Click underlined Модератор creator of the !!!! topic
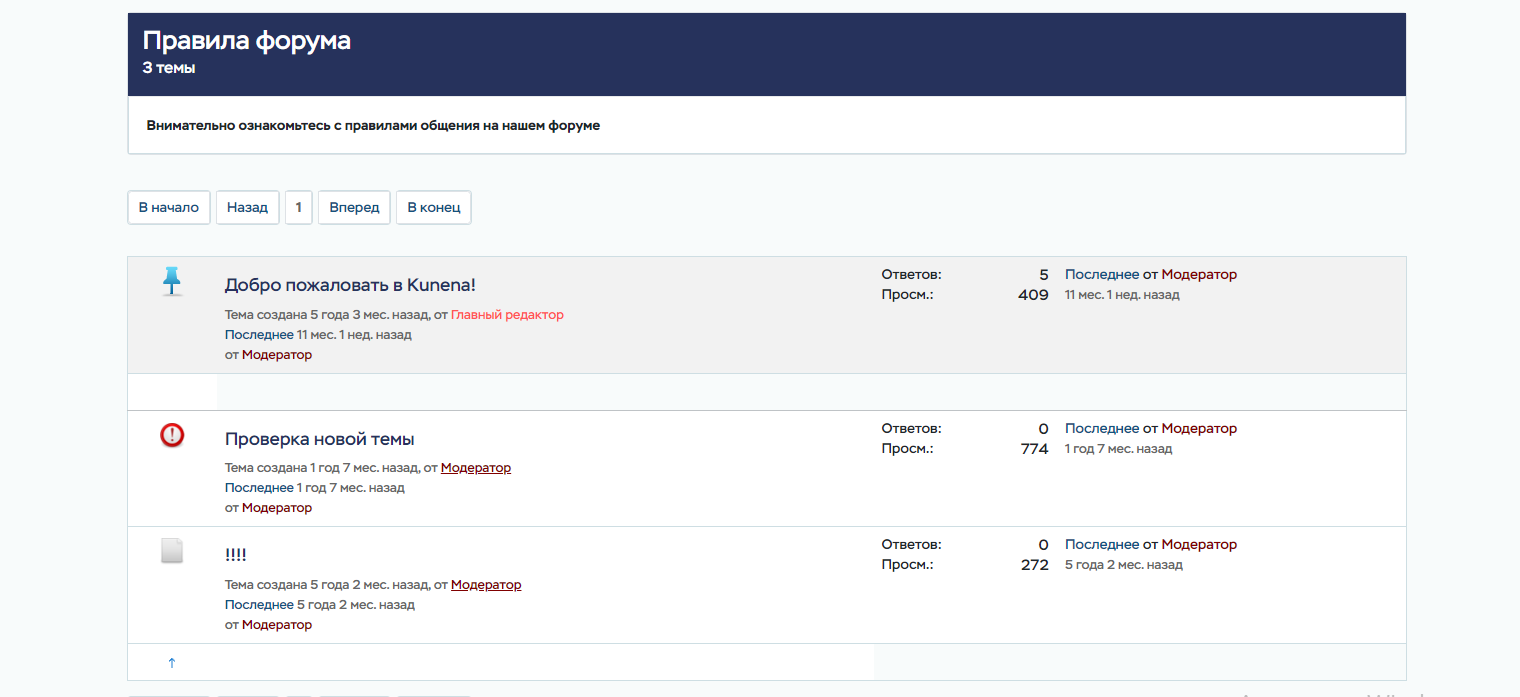 click(x=486, y=585)
